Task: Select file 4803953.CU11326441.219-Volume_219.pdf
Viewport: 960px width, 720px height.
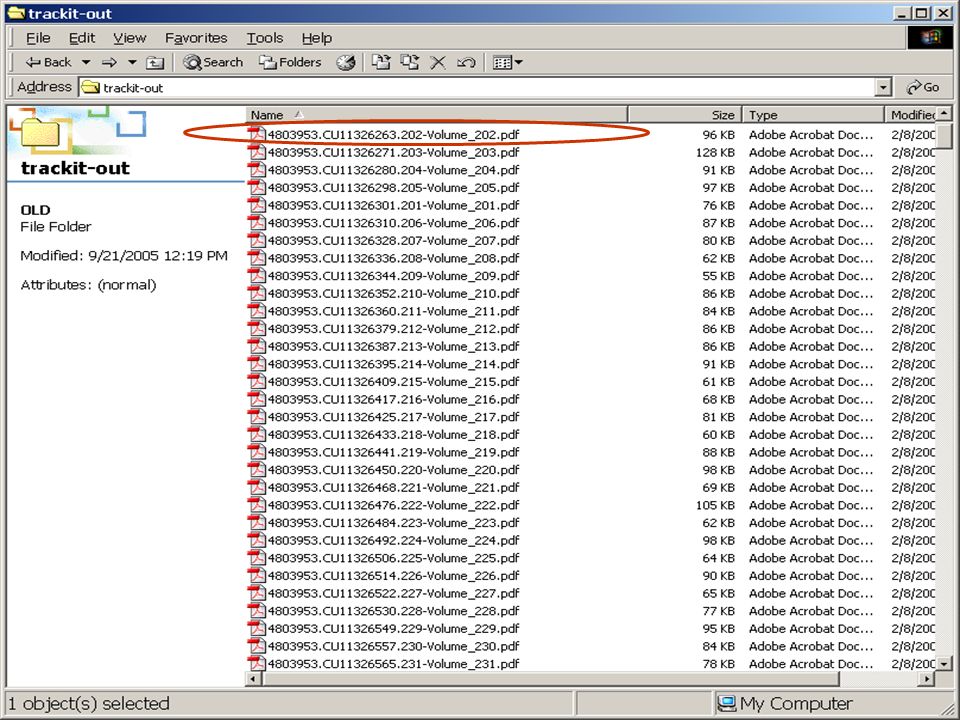Action: (393, 452)
